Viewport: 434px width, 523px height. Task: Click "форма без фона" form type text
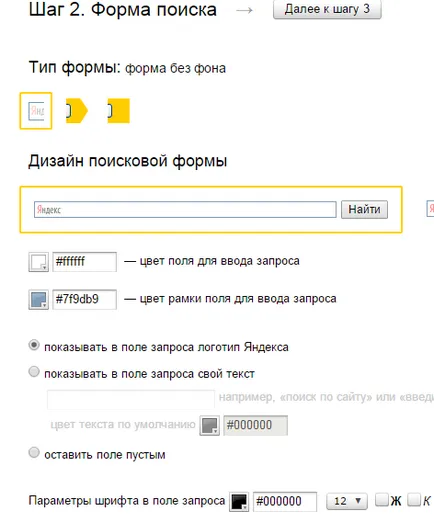[x=175, y=68]
